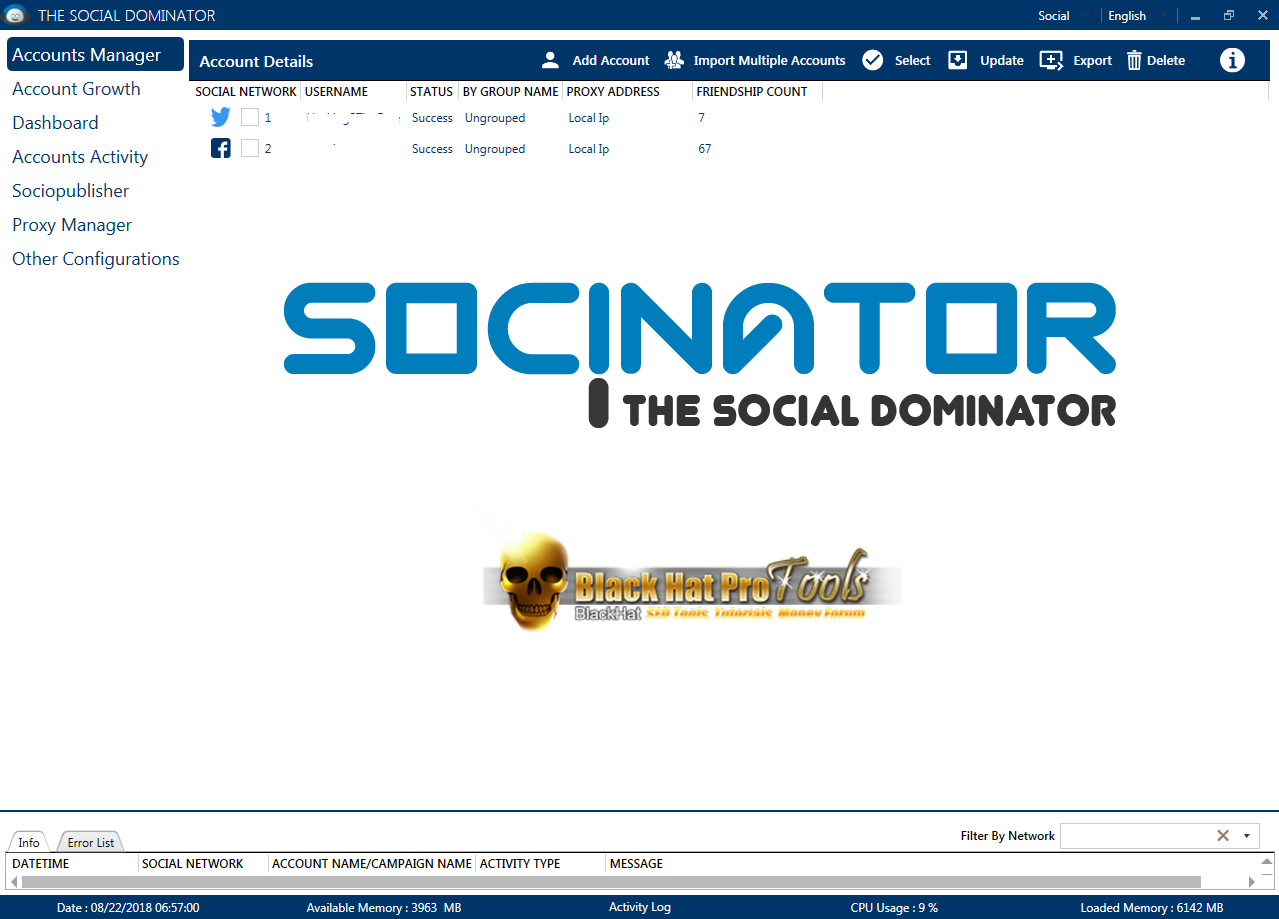Click Import Multiple Accounts label
The image size is (1279, 919).
[x=770, y=60]
